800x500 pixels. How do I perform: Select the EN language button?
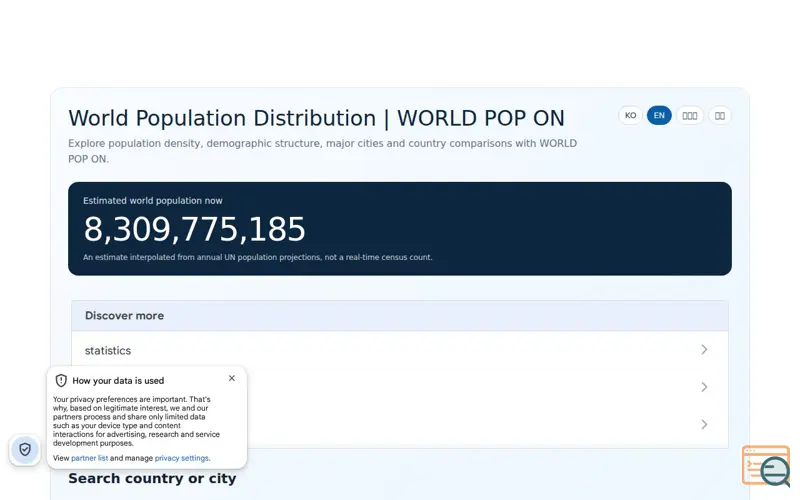click(x=659, y=115)
